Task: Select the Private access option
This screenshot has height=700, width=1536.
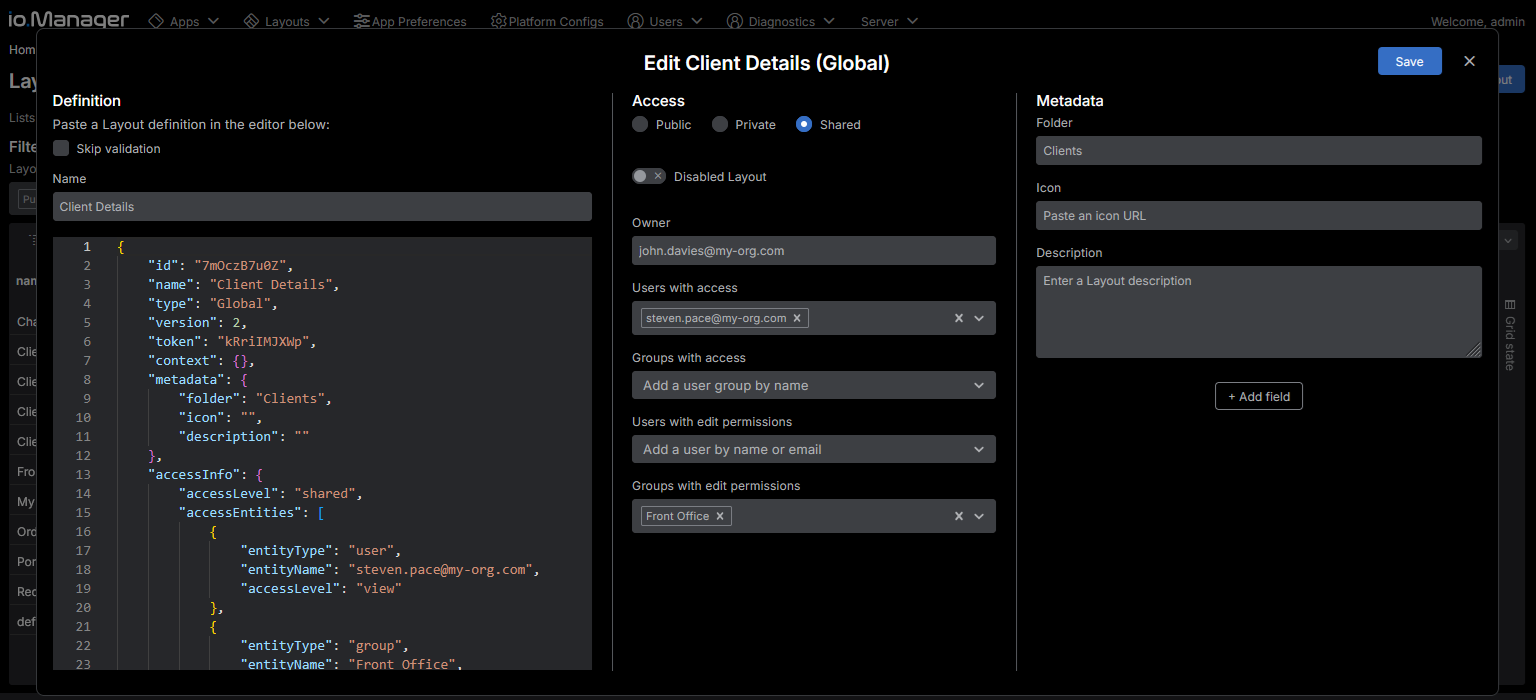Action: (720, 124)
